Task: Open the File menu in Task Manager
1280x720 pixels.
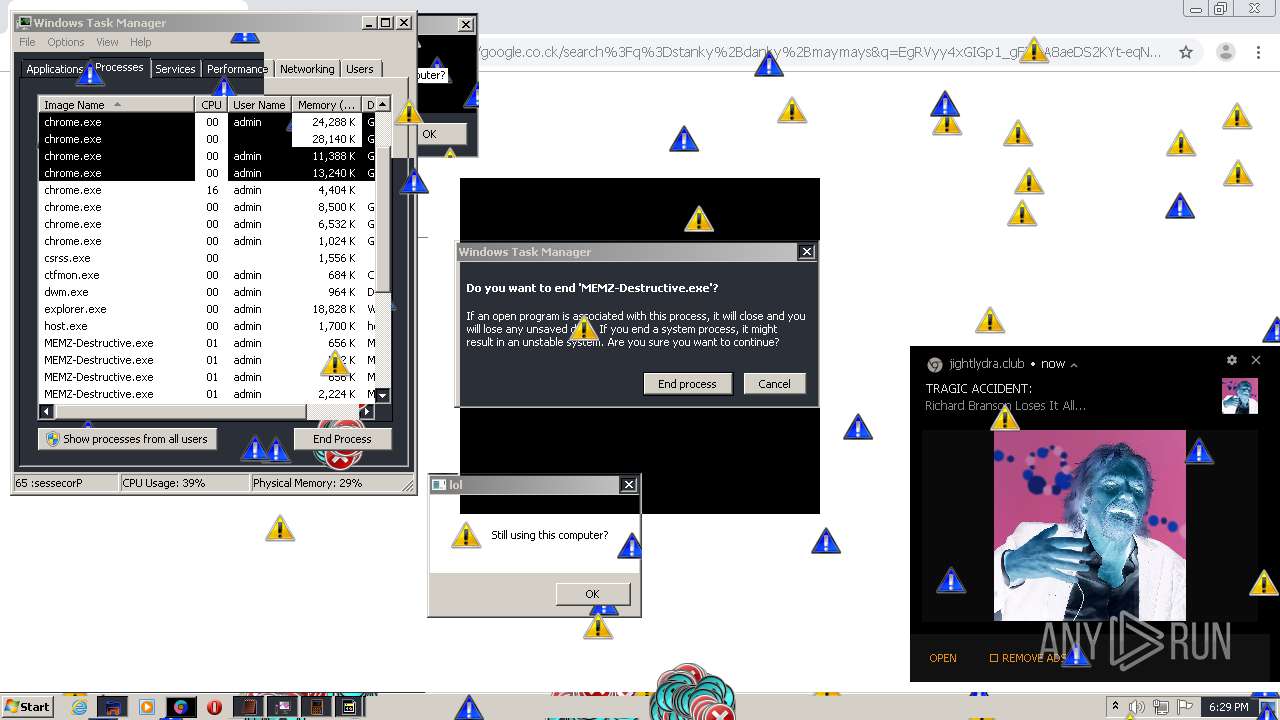Action: pyautogui.click(x=27, y=42)
